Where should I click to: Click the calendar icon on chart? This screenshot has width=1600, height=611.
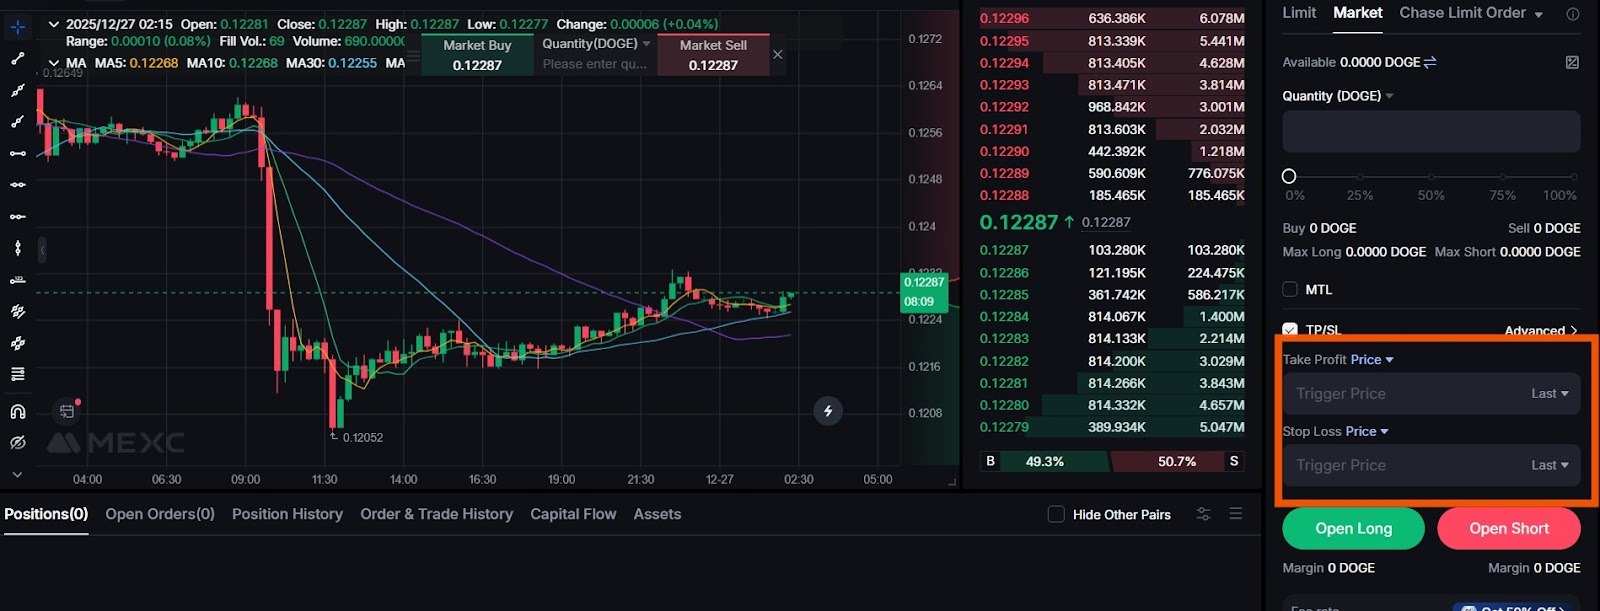(67, 411)
